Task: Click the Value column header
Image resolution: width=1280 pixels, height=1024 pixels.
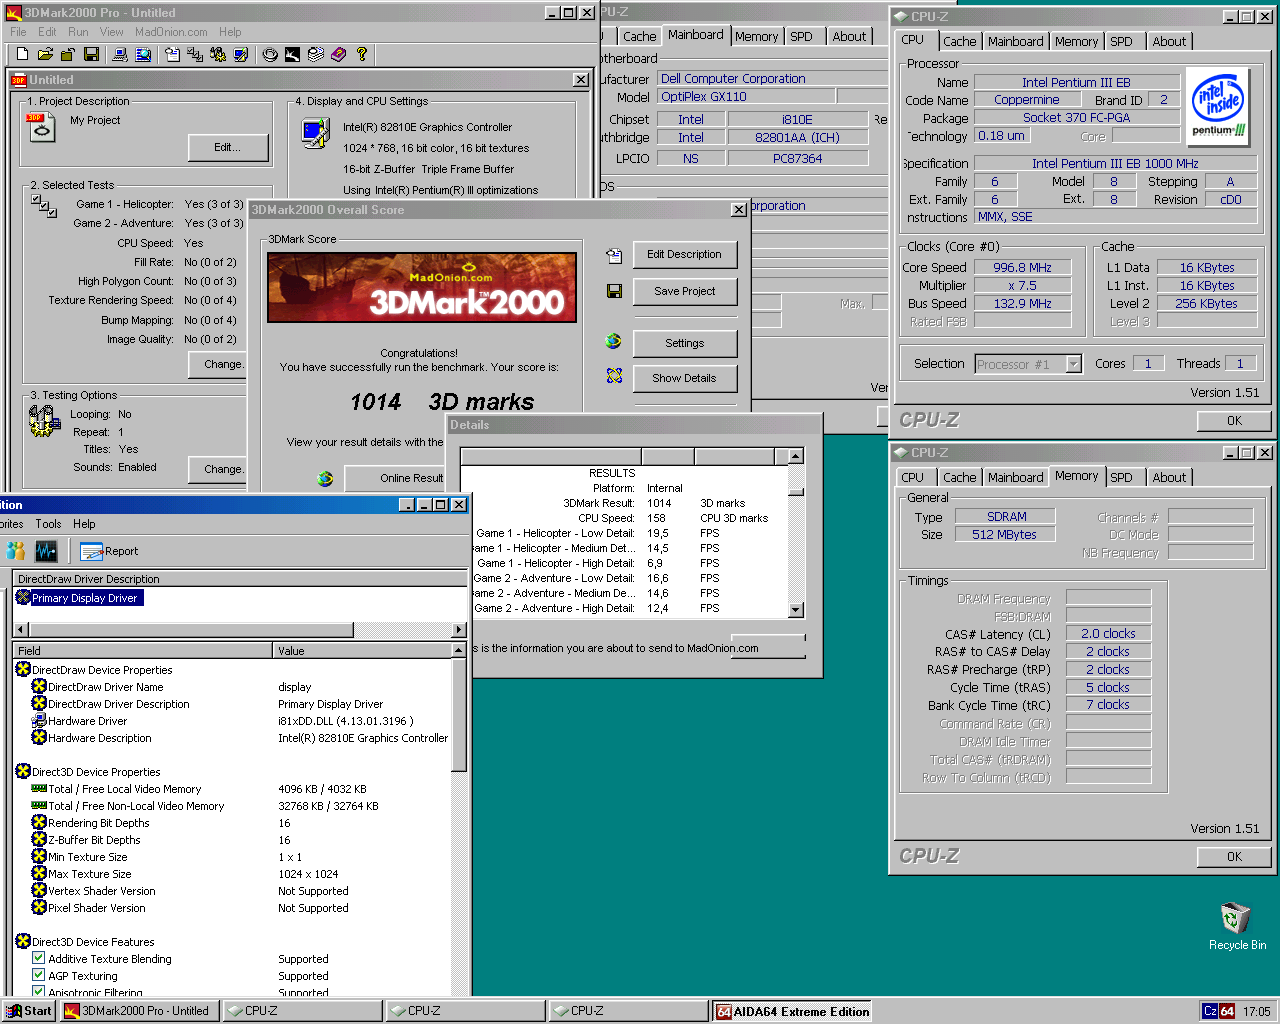Action: (362, 650)
